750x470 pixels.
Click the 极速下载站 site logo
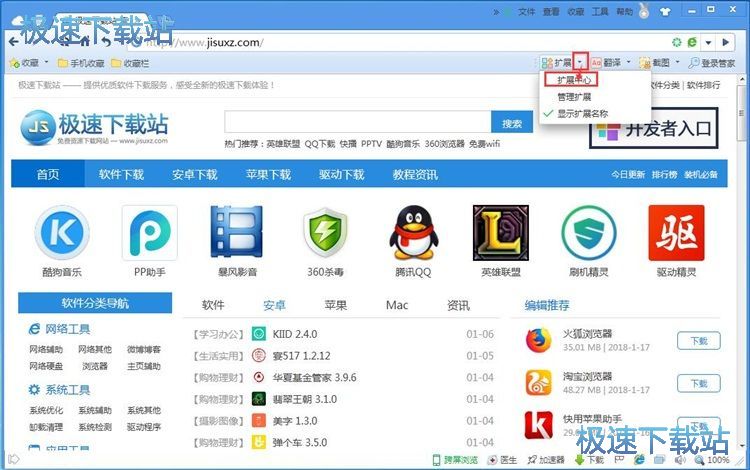95,127
